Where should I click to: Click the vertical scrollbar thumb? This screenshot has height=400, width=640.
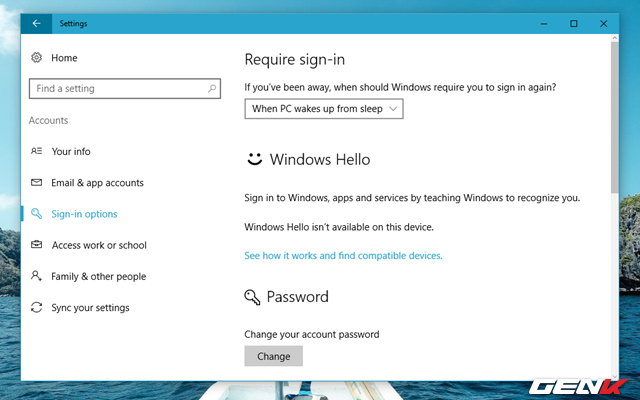click(x=615, y=117)
